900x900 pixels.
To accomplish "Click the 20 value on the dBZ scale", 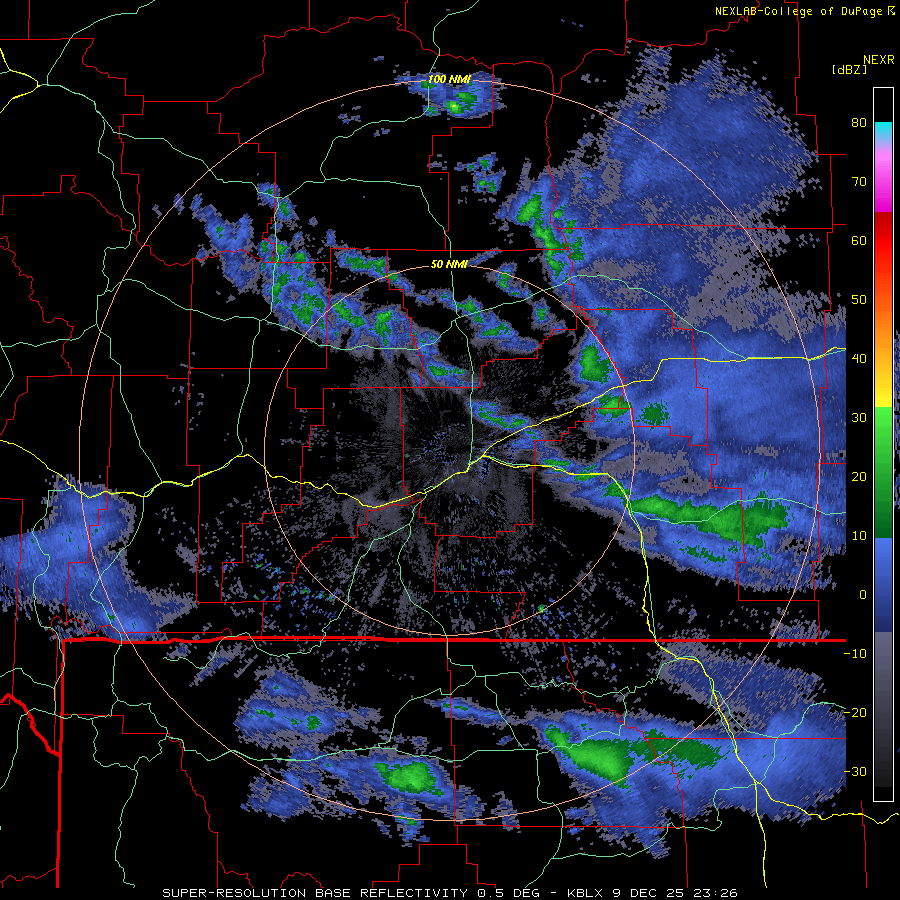I will [x=859, y=476].
